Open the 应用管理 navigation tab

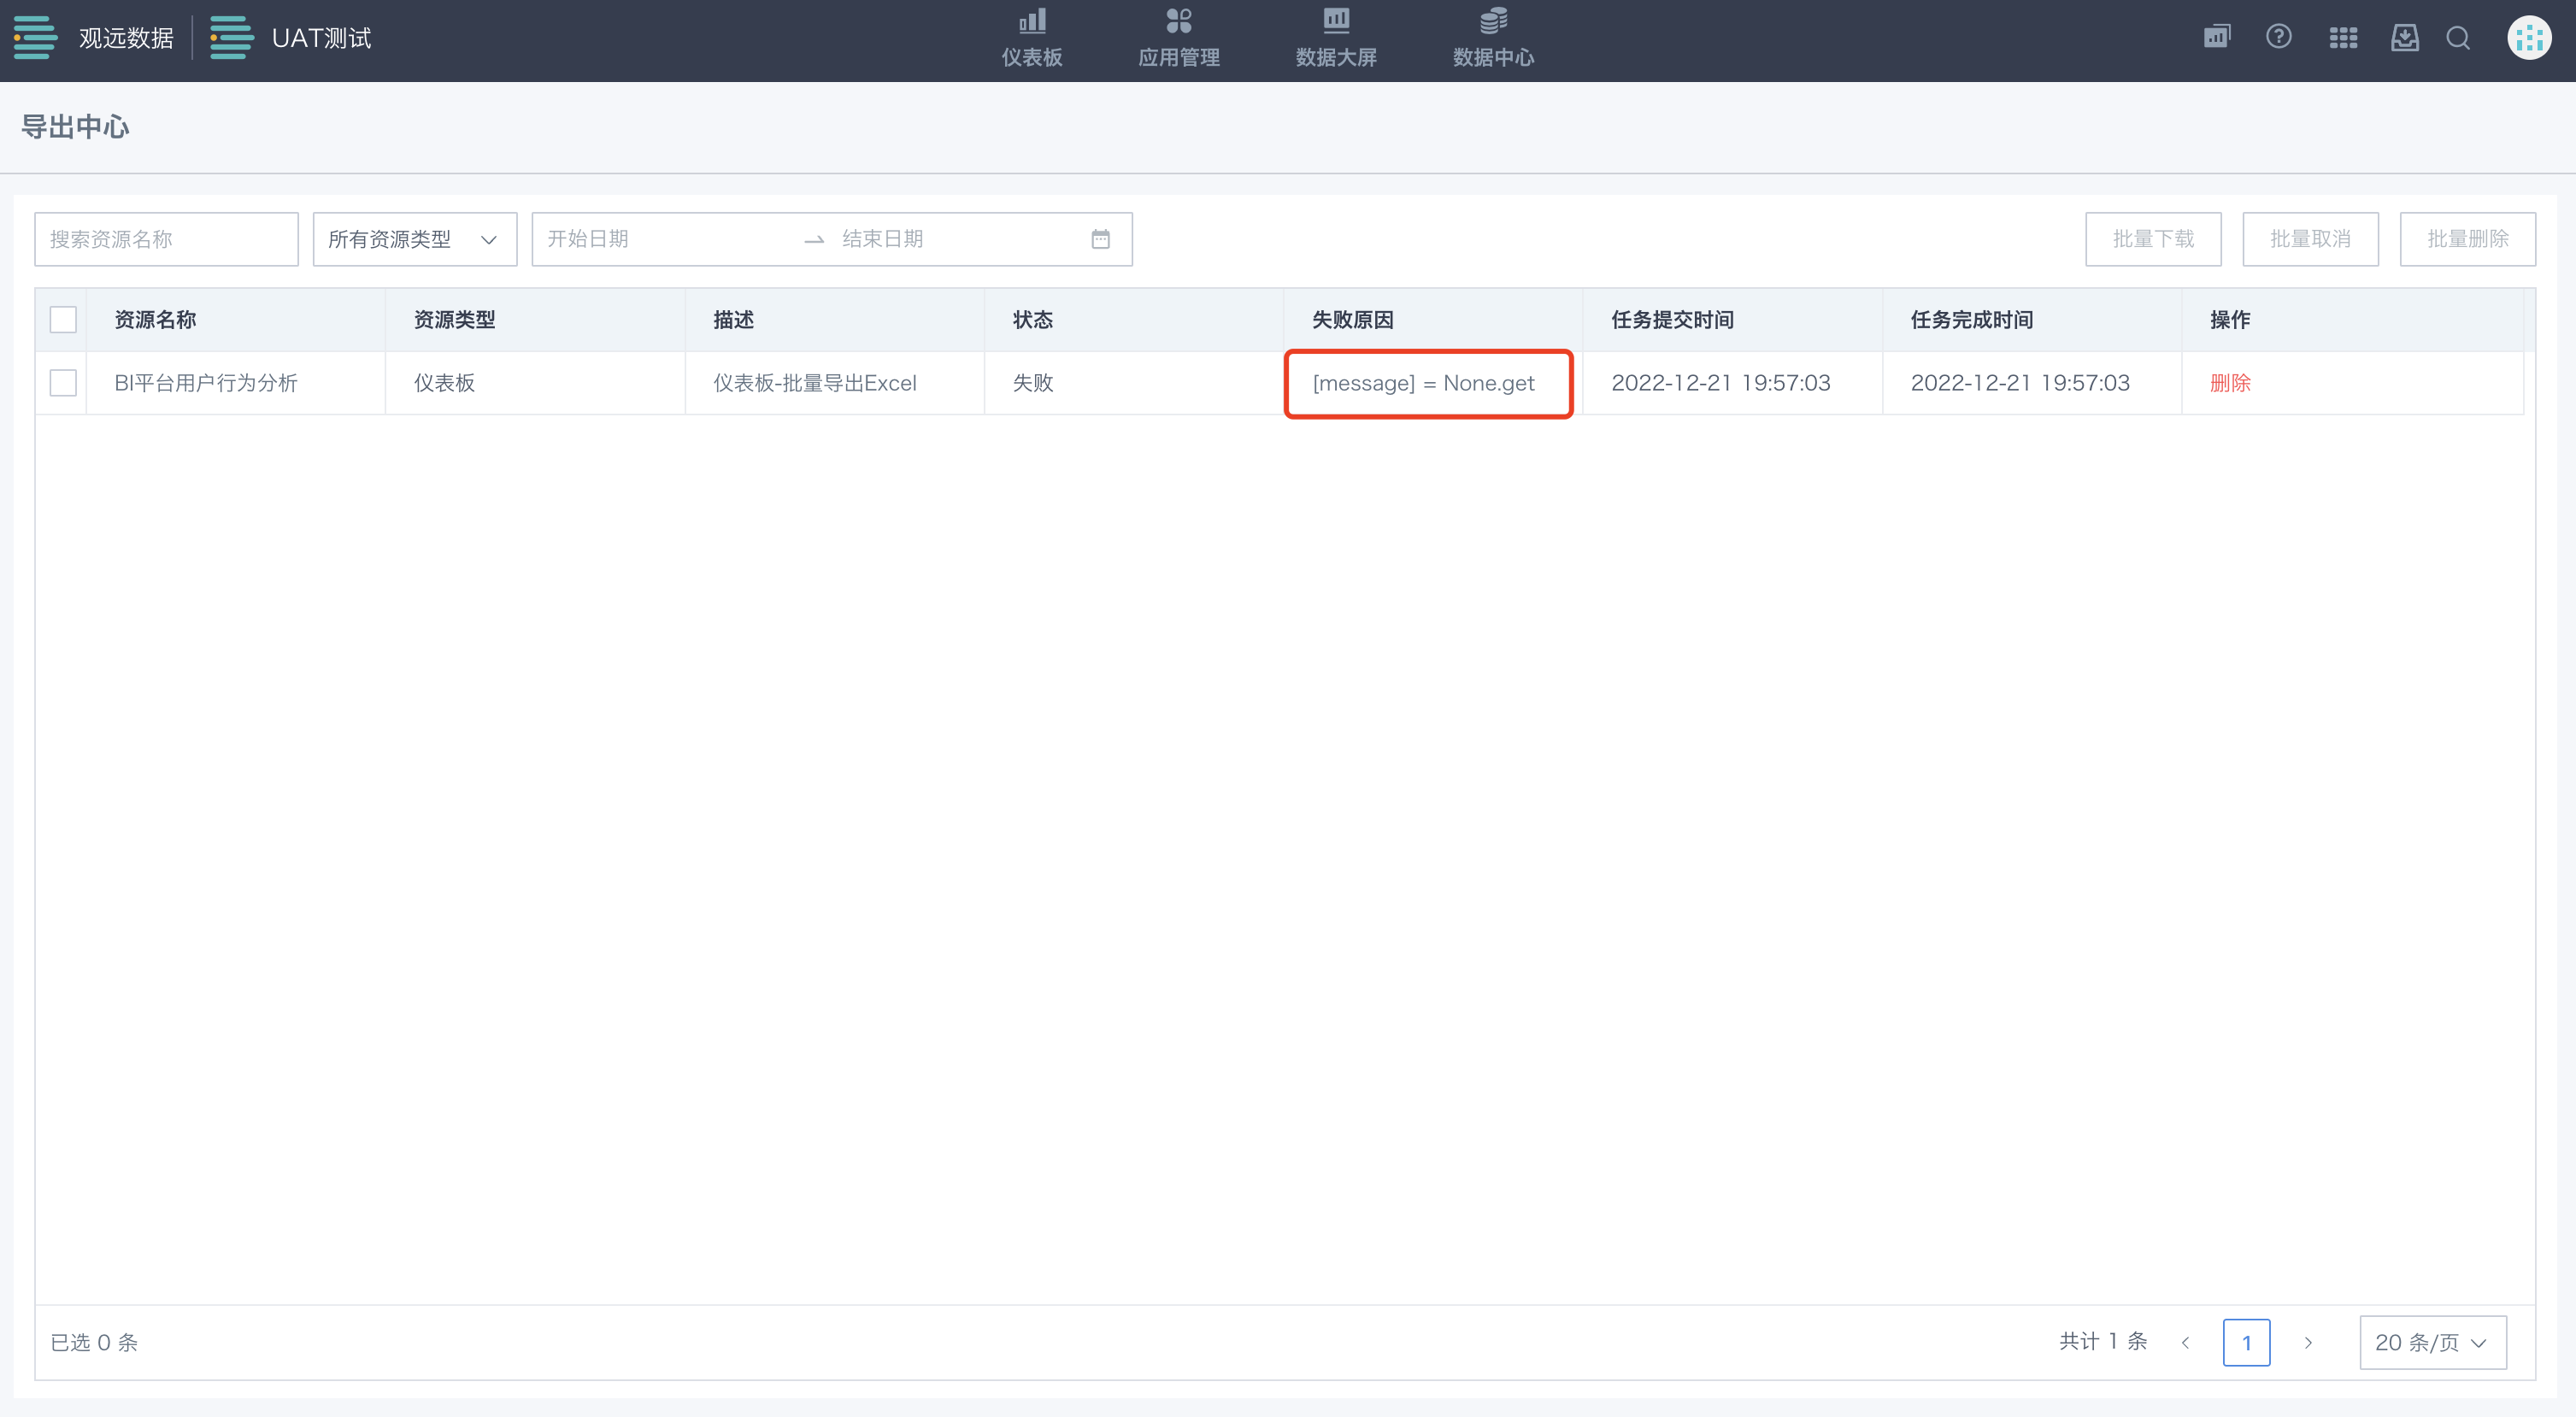pyautogui.click(x=1178, y=38)
